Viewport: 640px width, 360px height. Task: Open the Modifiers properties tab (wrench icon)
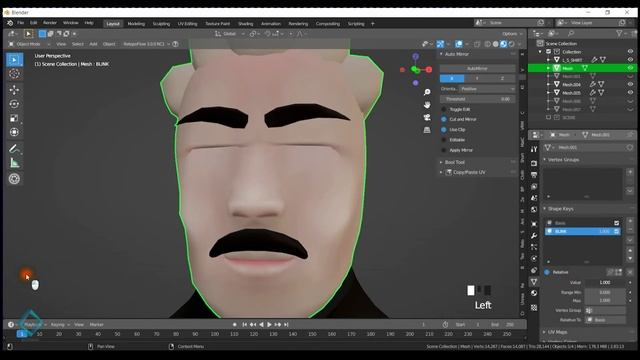pos(534,236)
